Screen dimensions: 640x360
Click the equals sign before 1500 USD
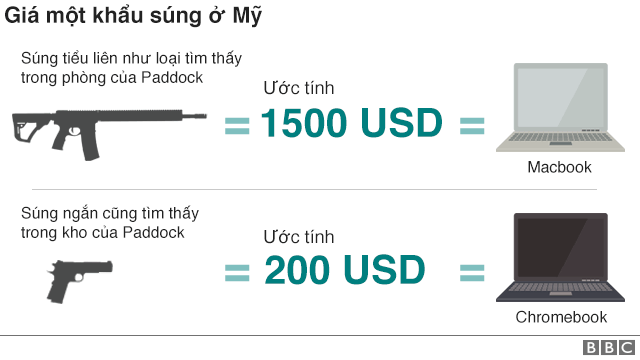[x=237, y=126]
